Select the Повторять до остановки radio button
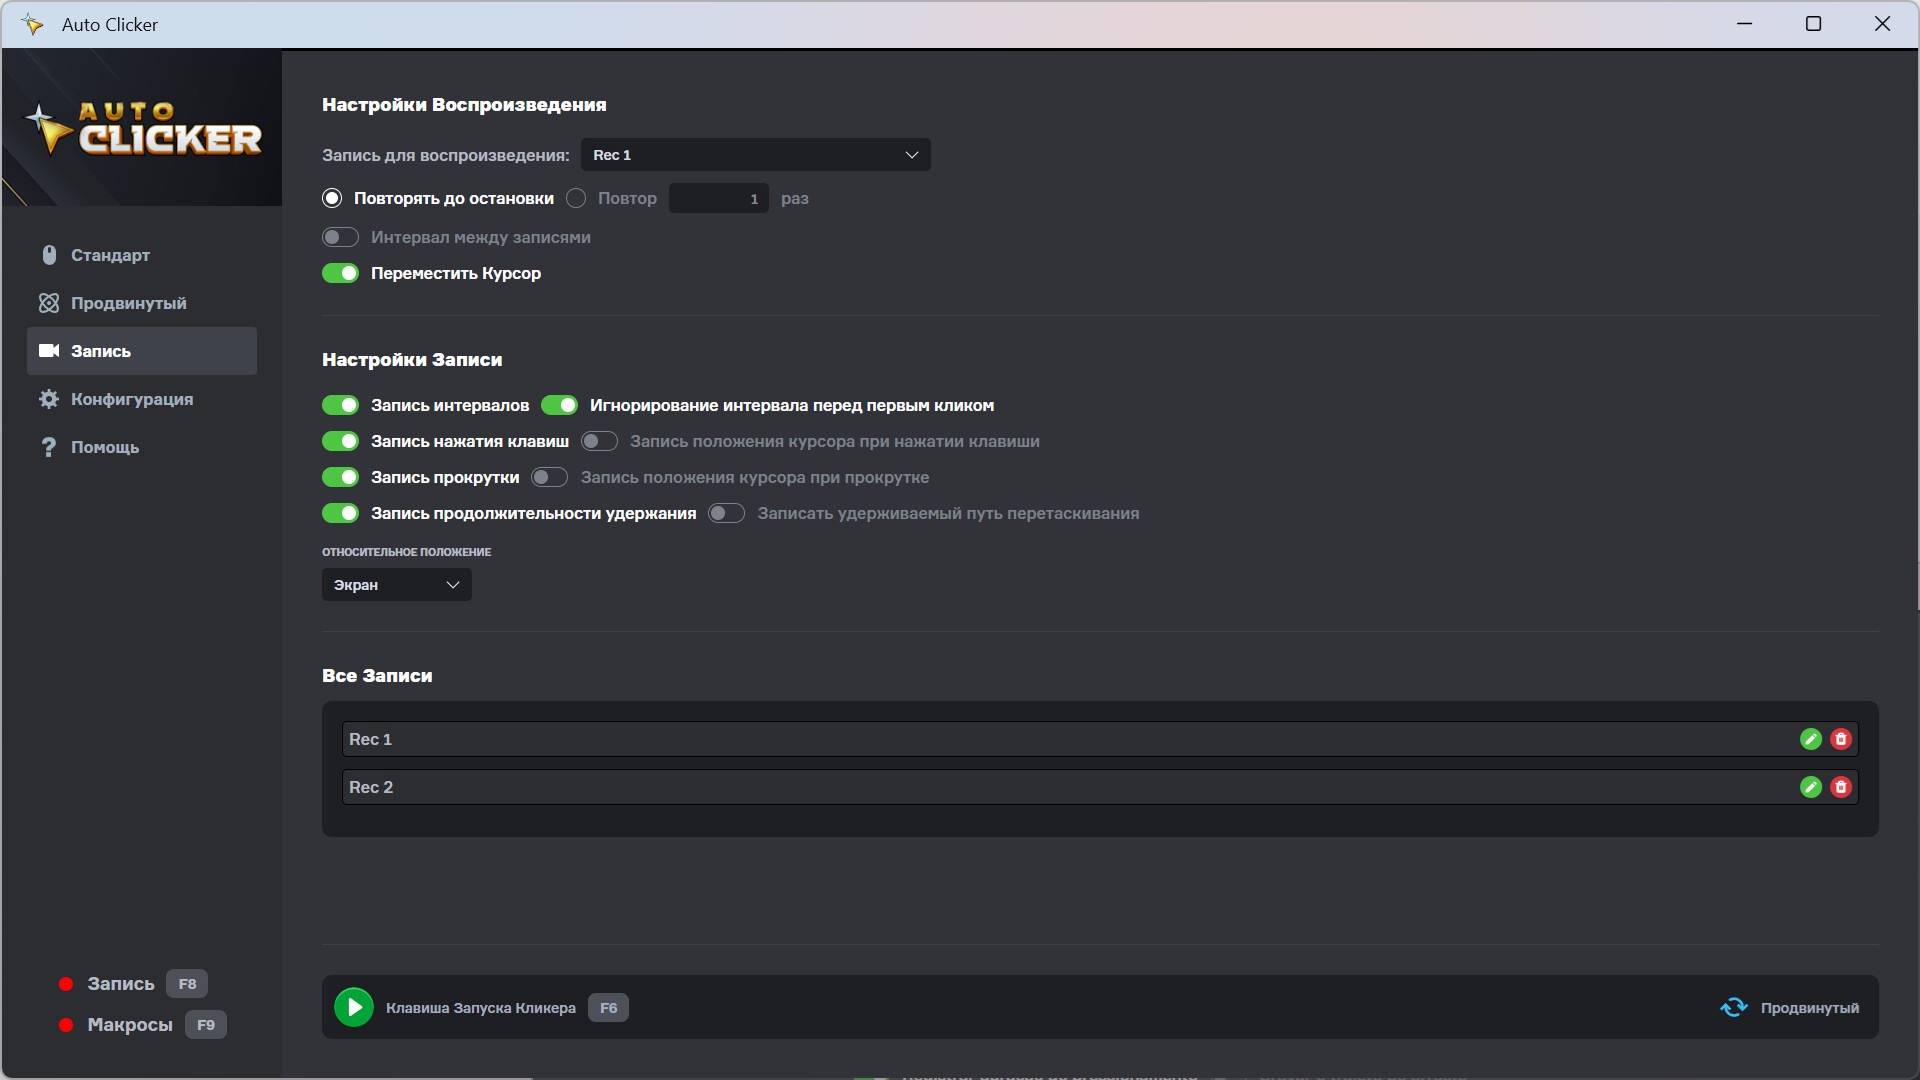Image resolution: width=1920 pixels, height=1080 pixels. (x=332, y=198)
